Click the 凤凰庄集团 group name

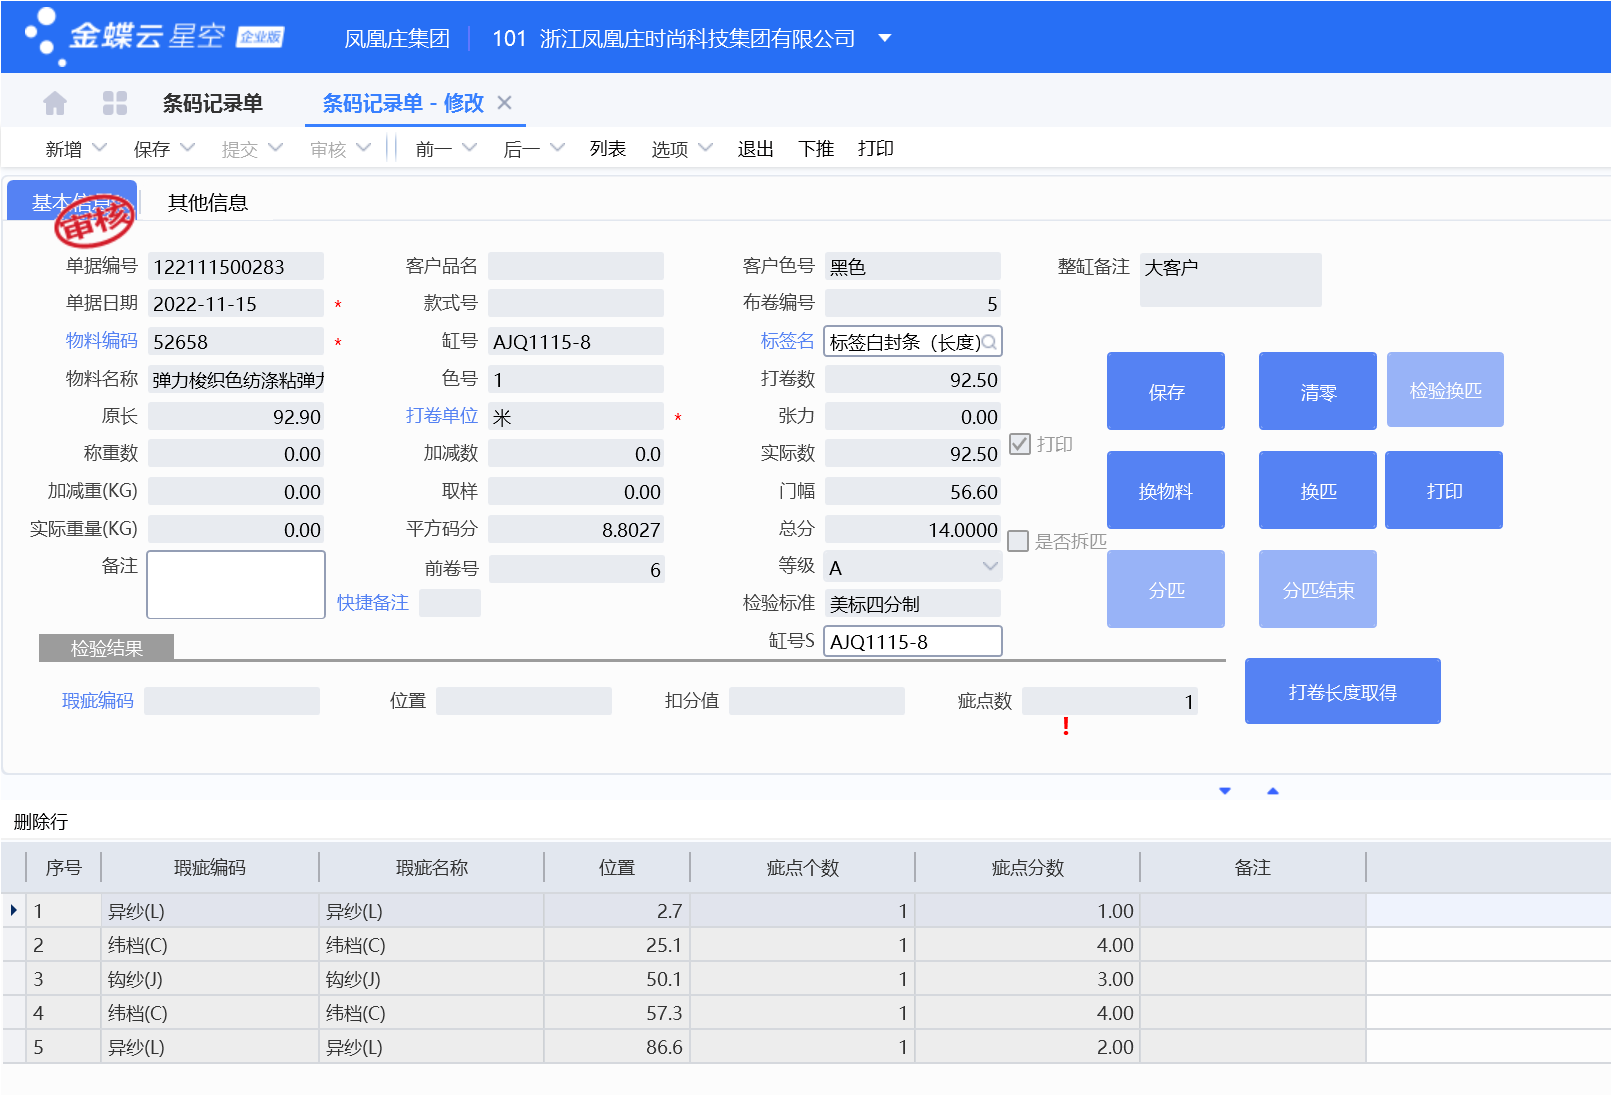click(397, 38)
